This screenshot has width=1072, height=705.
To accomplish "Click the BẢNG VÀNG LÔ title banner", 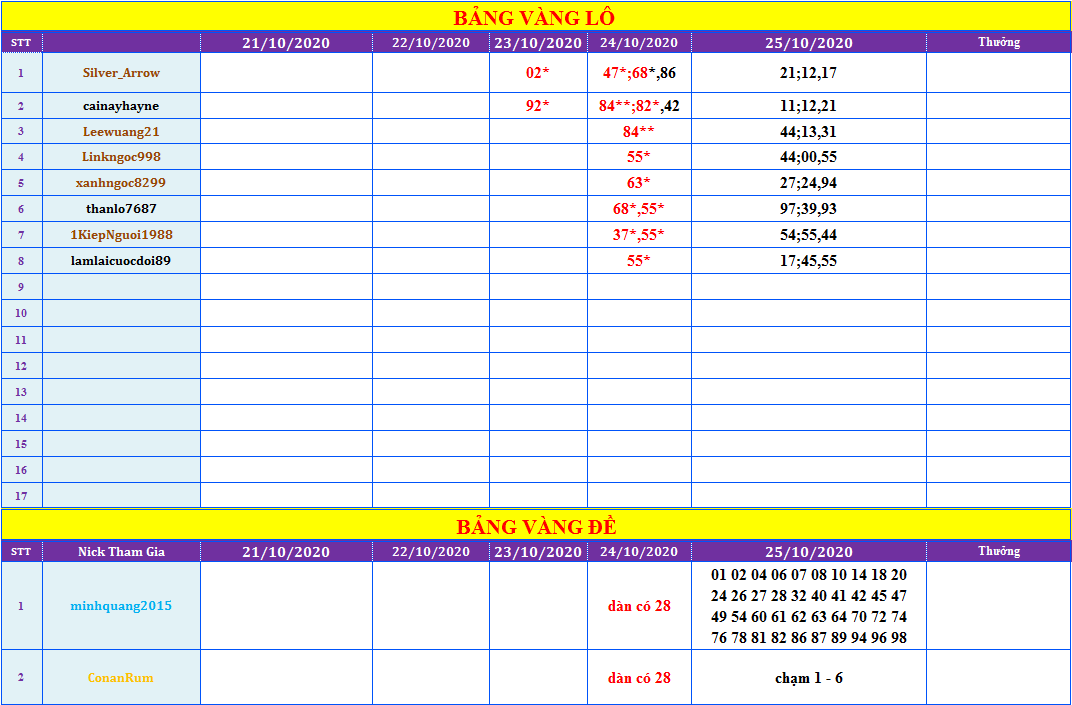I will [x=535, y=17].
